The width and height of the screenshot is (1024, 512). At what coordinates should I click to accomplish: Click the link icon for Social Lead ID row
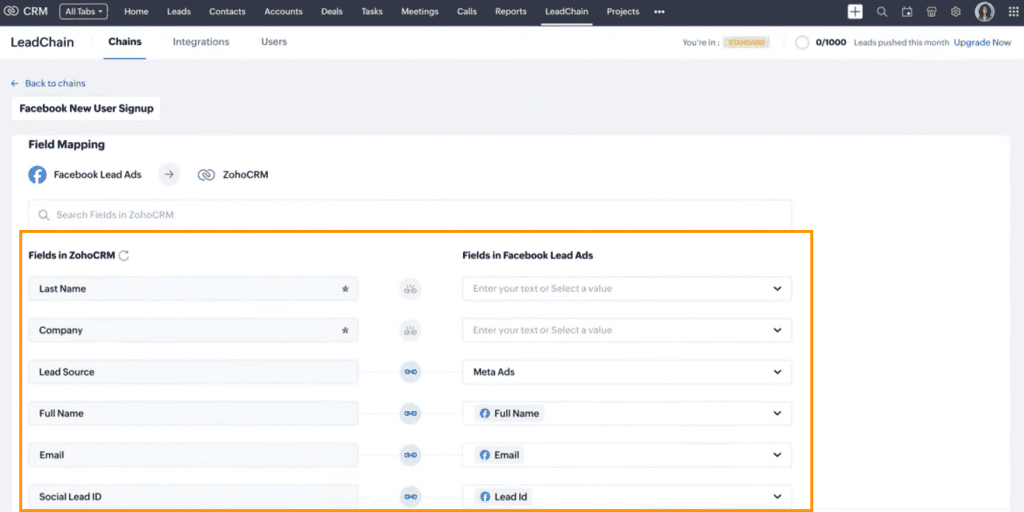pyautogui.click(x=410, y=497)
